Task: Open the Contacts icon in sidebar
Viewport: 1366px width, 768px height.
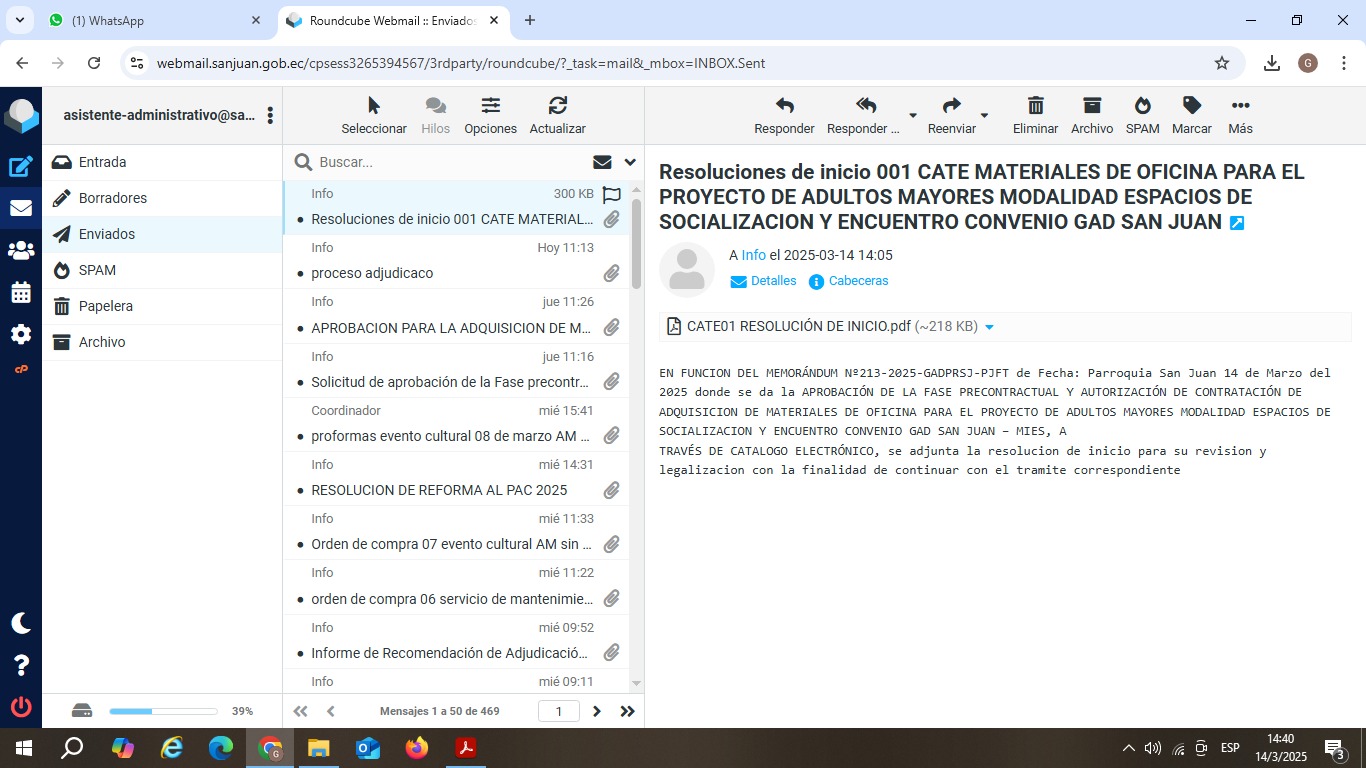Action: click(21, 251)
